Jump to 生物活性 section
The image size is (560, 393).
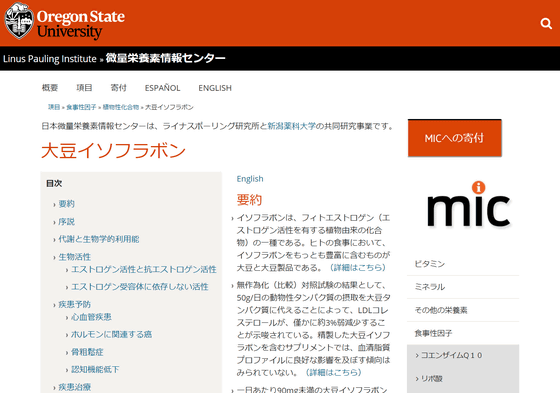75,257
